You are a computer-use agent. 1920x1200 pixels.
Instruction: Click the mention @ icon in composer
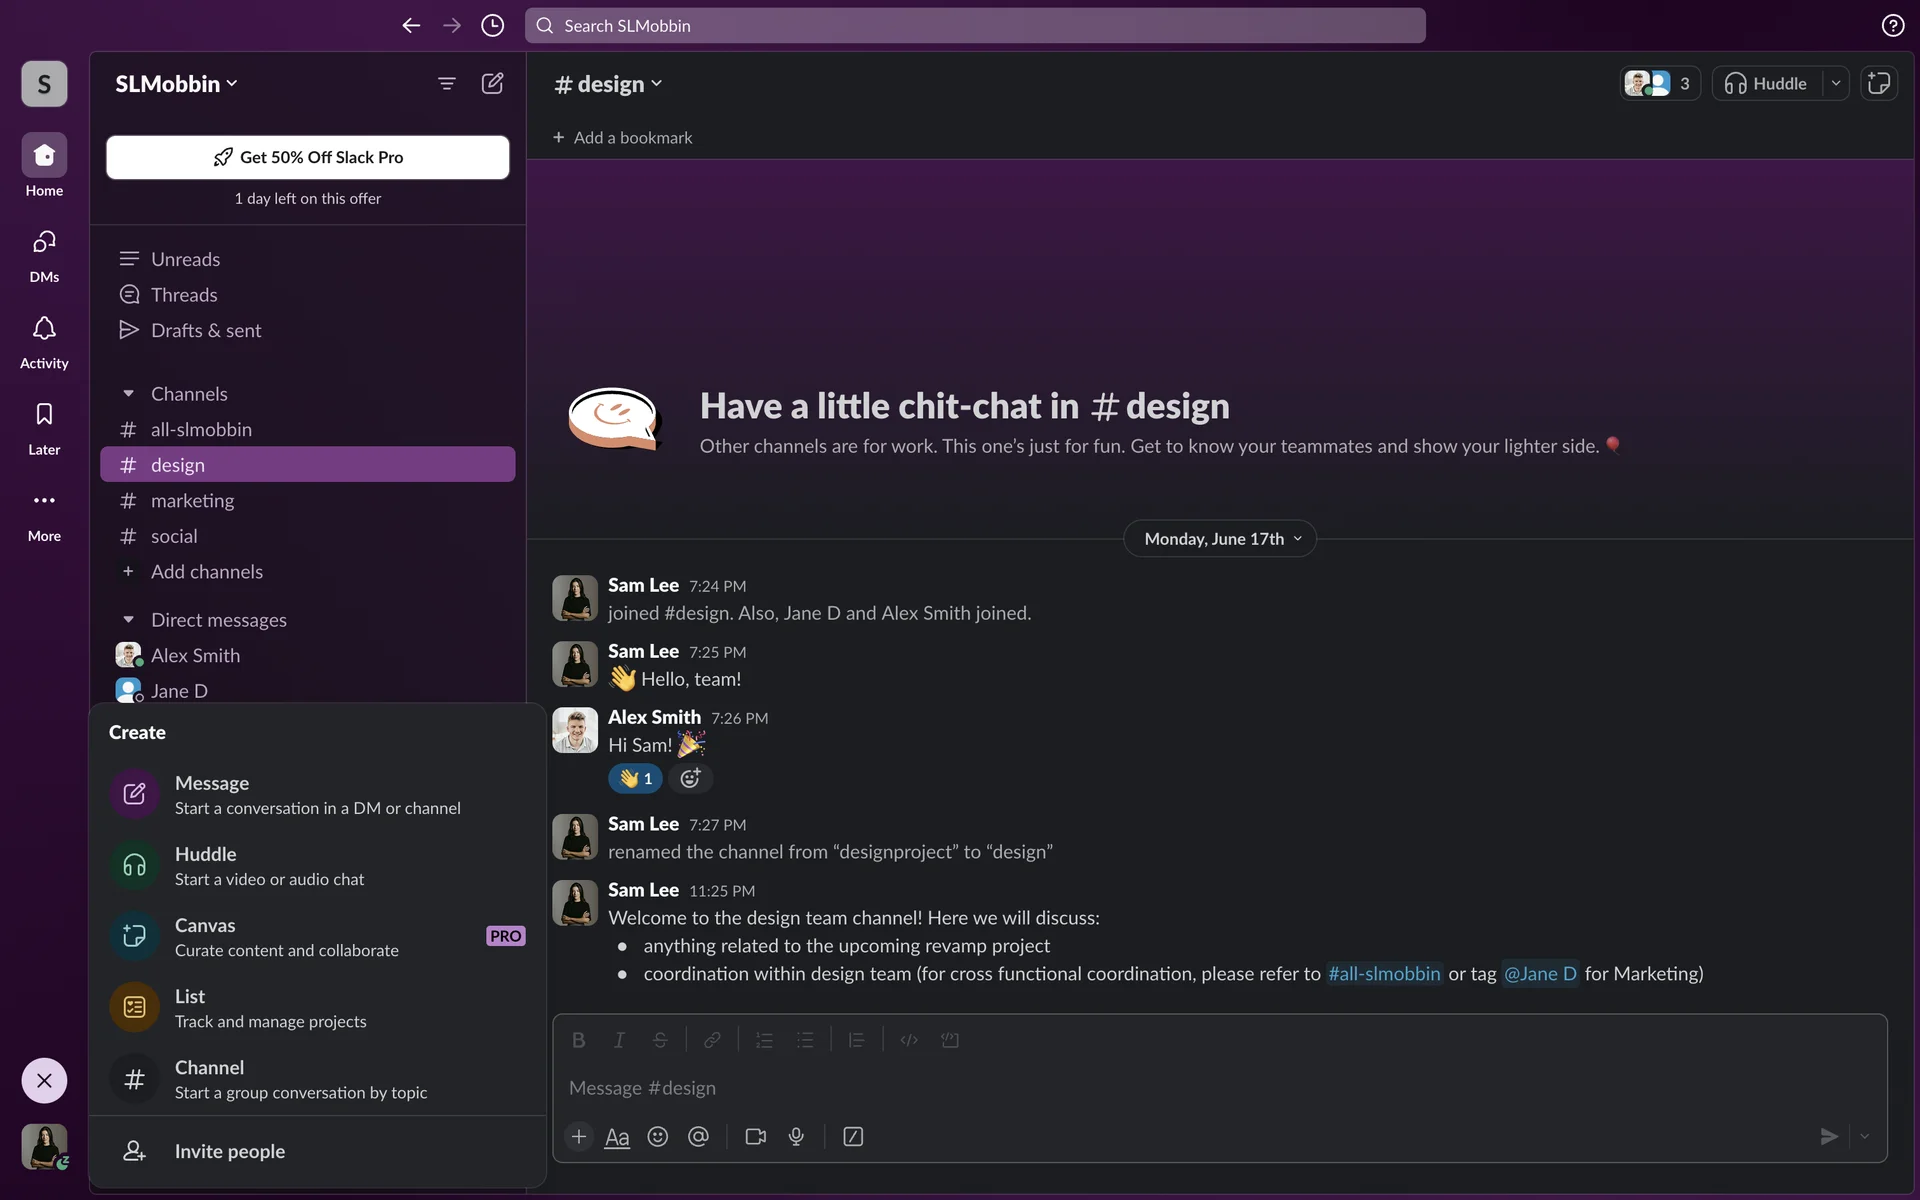tap(698, 1137)
